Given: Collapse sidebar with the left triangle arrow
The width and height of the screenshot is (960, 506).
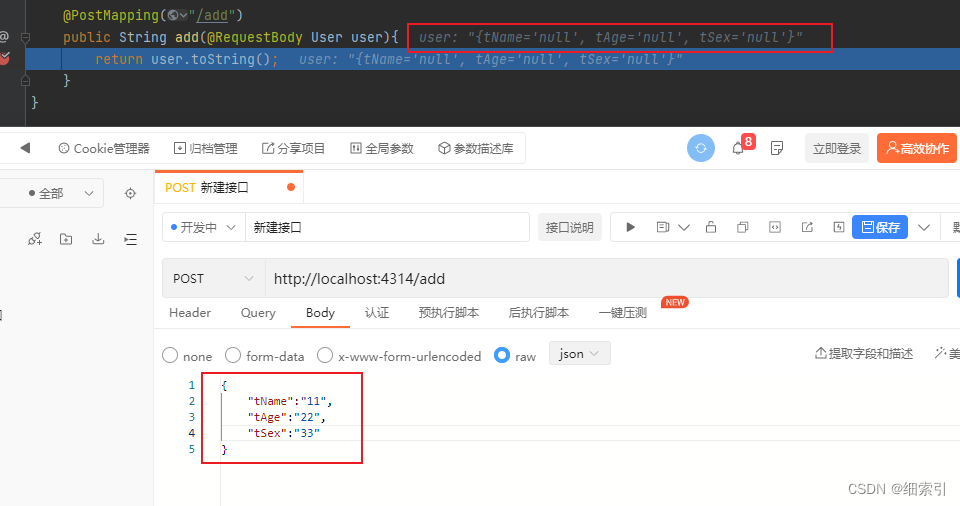Looking at the screenshot, I should pos(25,148).
